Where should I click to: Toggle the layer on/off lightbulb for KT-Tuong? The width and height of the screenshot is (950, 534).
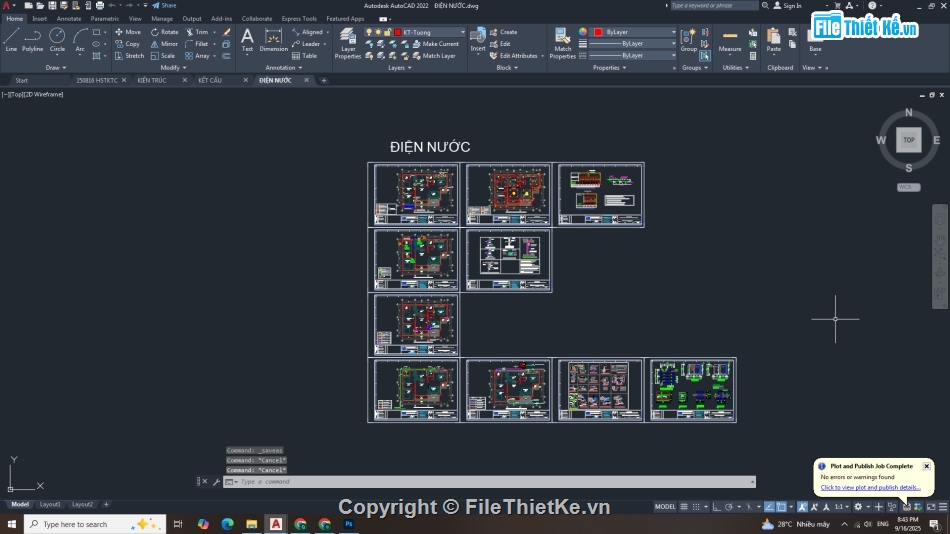[x=369, y=32]
